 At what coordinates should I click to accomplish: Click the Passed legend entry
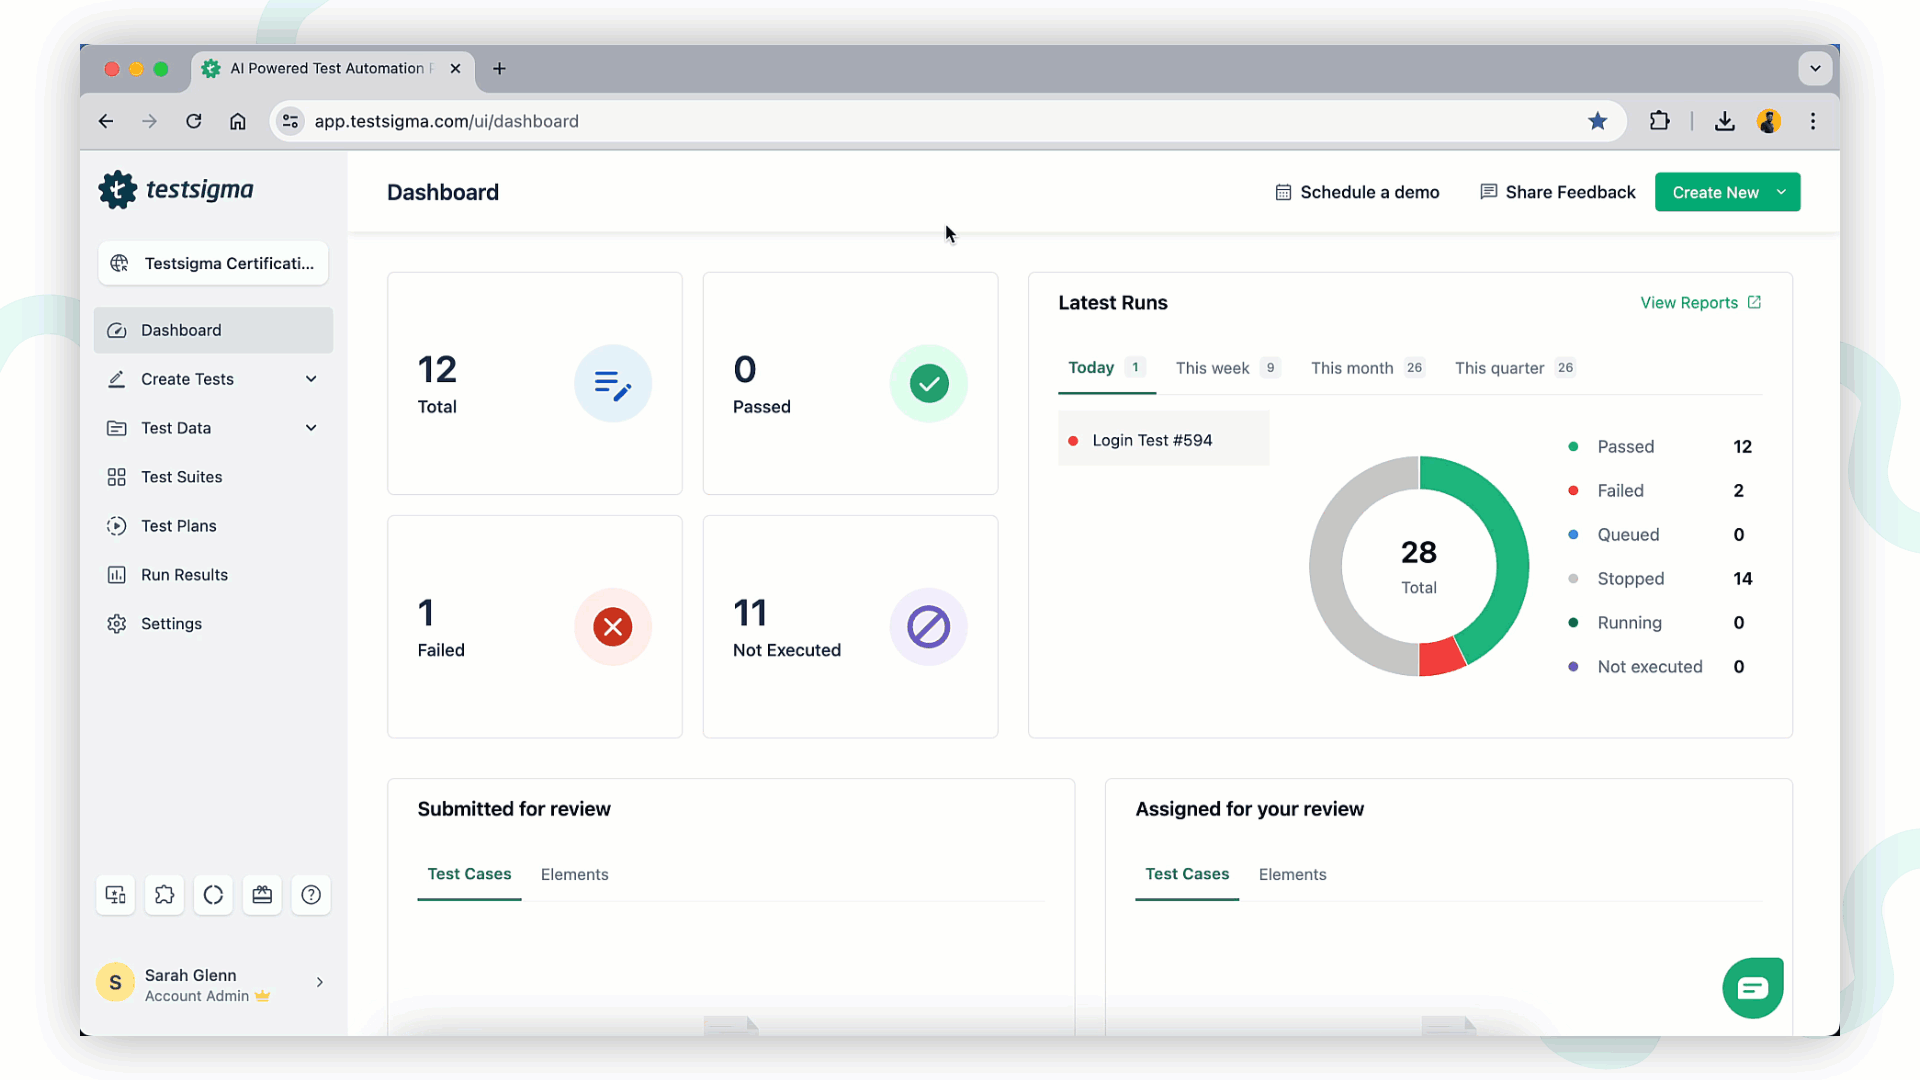[1660, 447]
